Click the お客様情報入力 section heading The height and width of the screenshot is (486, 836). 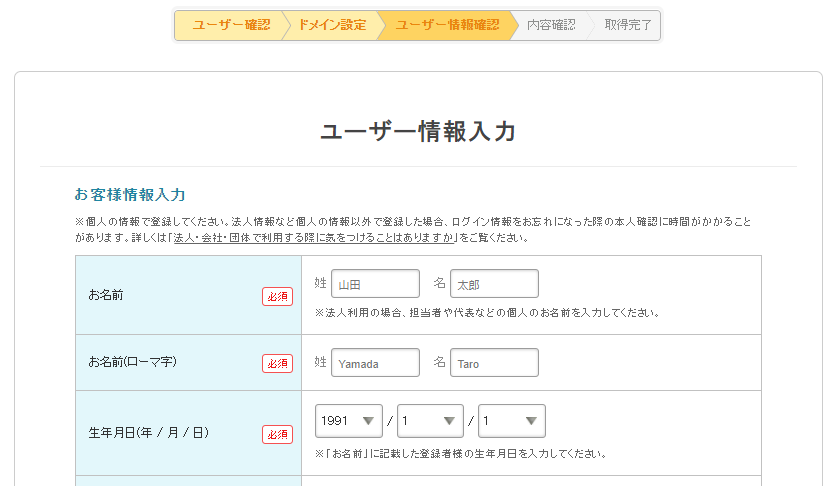point(130,194)
